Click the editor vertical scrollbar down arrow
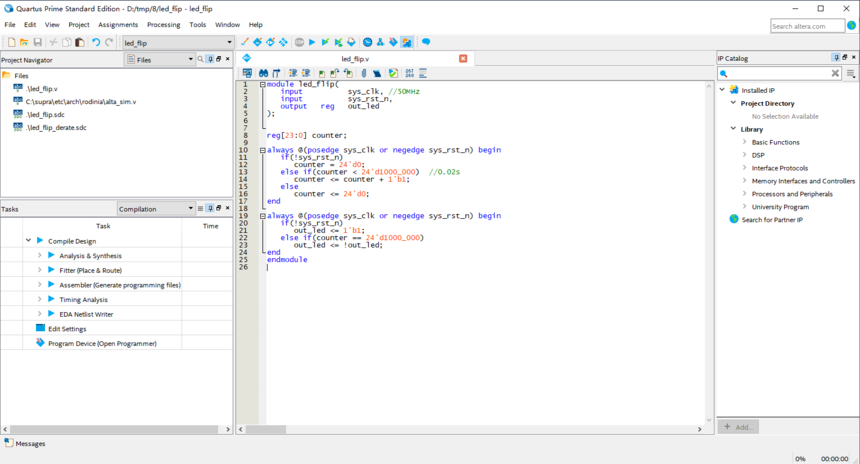 709,420
